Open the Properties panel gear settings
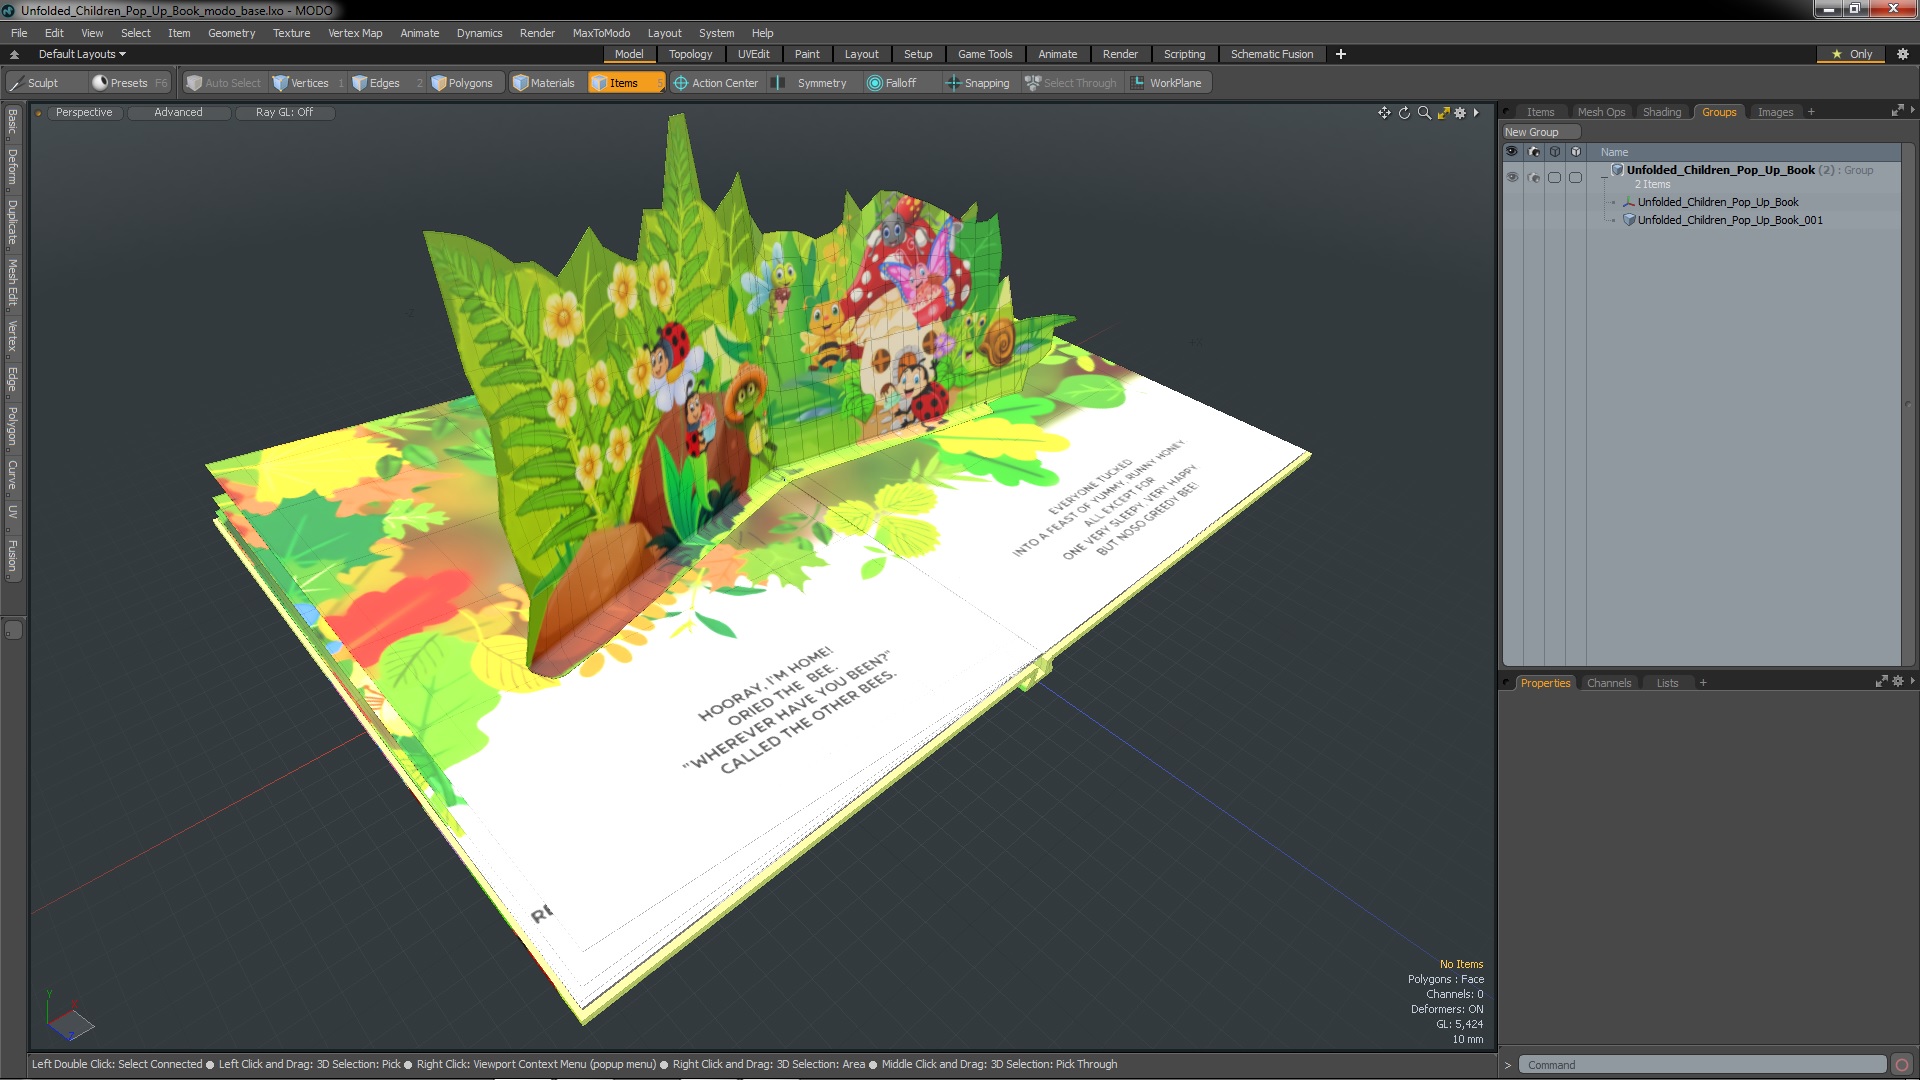 (1898, 681)
